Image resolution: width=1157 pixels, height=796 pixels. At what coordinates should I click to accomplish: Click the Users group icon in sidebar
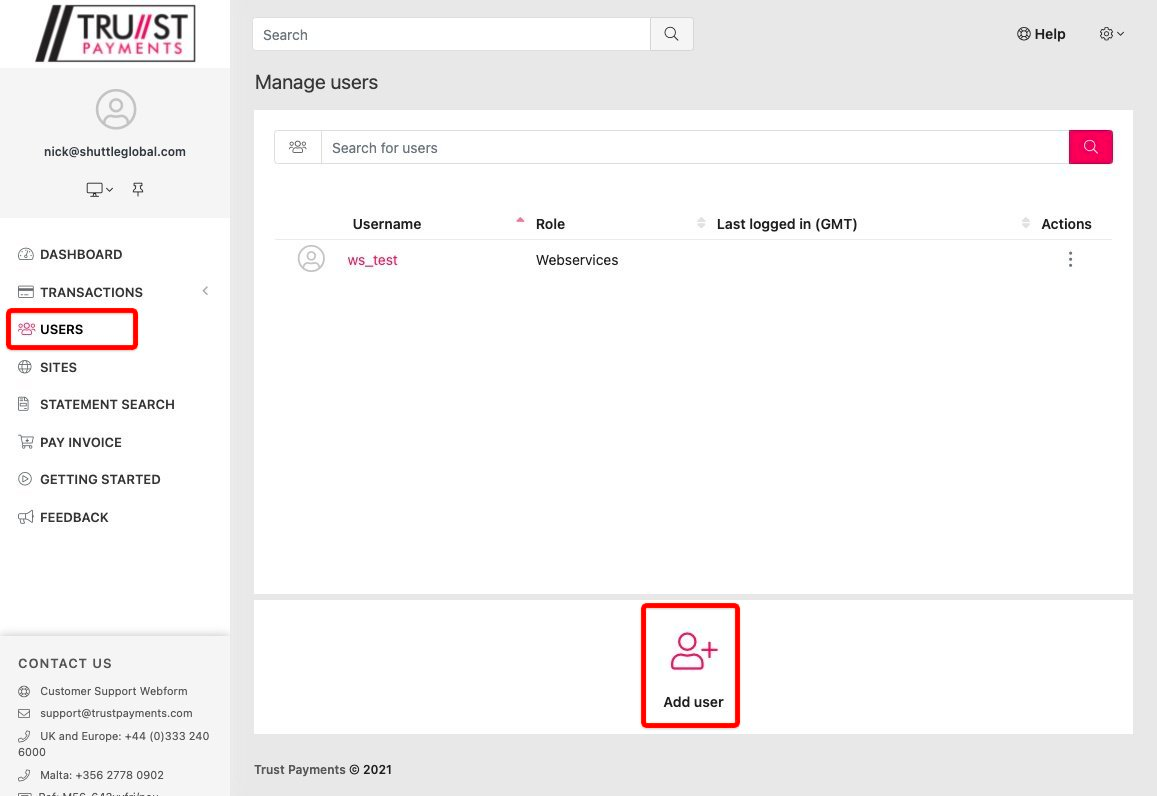tap(27, 329)
